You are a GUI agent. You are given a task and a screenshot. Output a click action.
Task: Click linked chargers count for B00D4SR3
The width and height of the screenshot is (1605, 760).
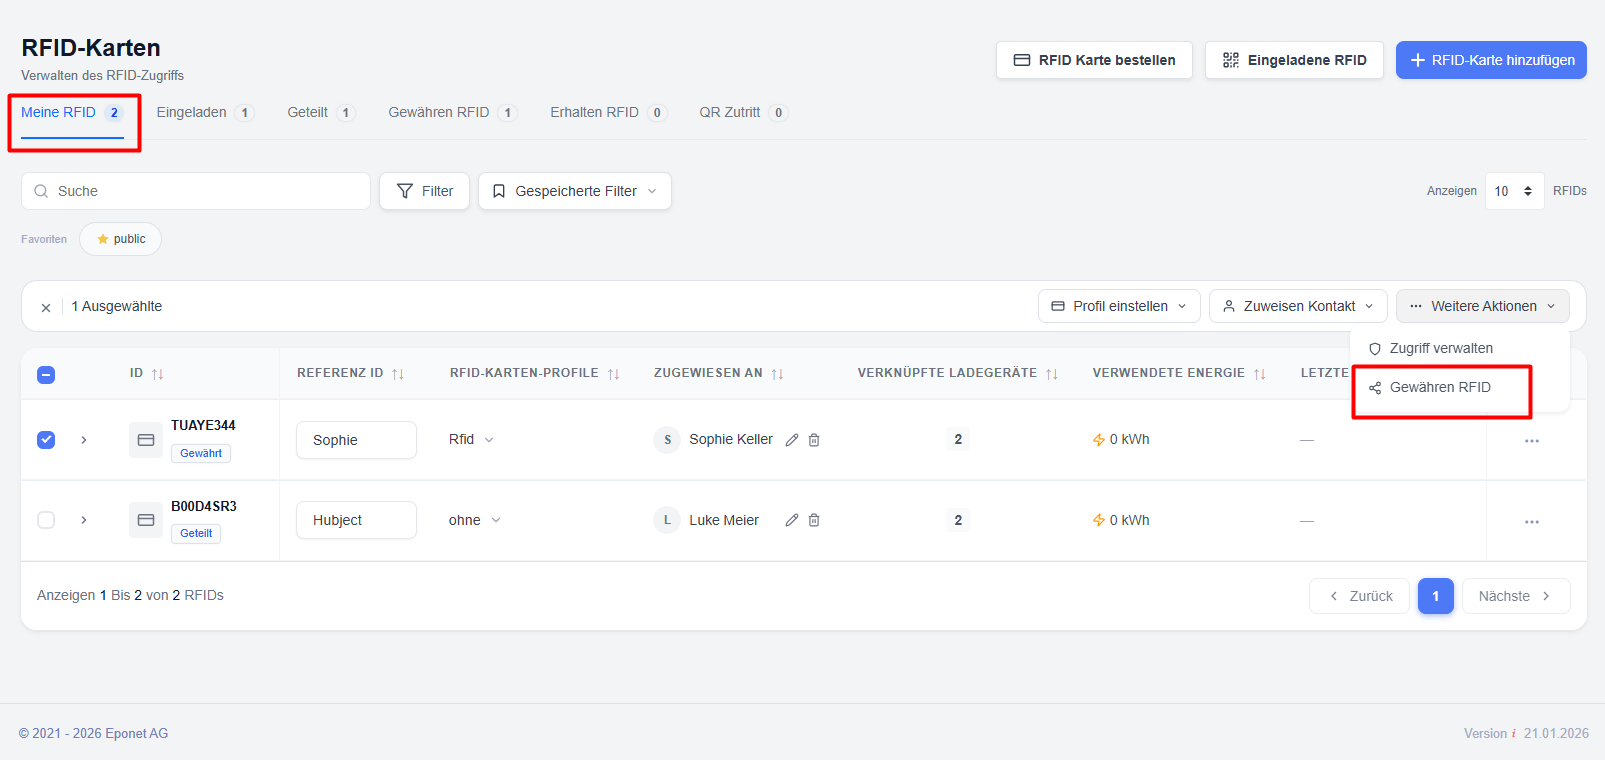click(x=958, y=520)
